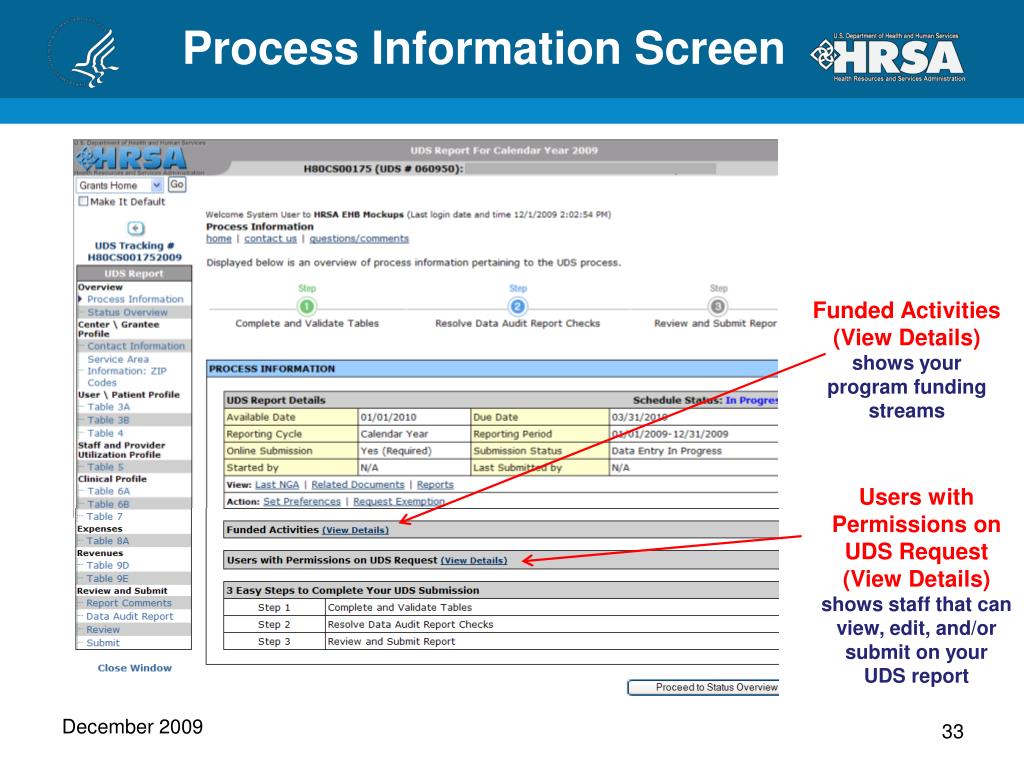Viewport: 1024px width, 768px height.
Task: Open Data Audit Report in sidebar
Action: pos(130,616)
